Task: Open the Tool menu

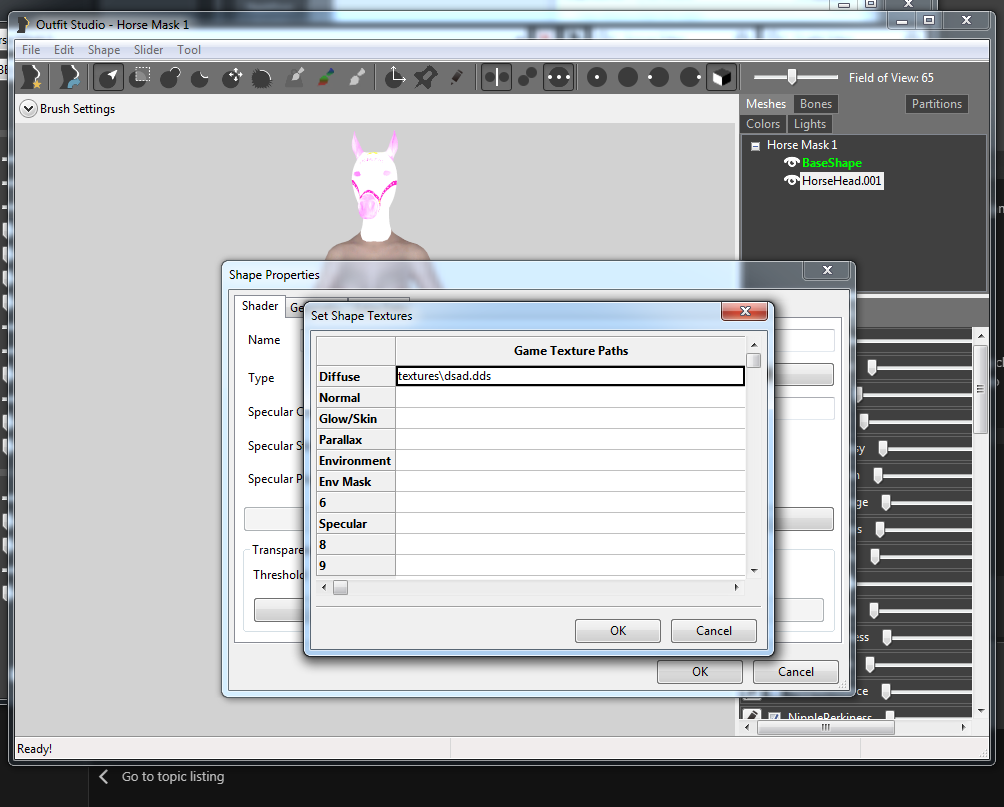Action: pos(189,50)
